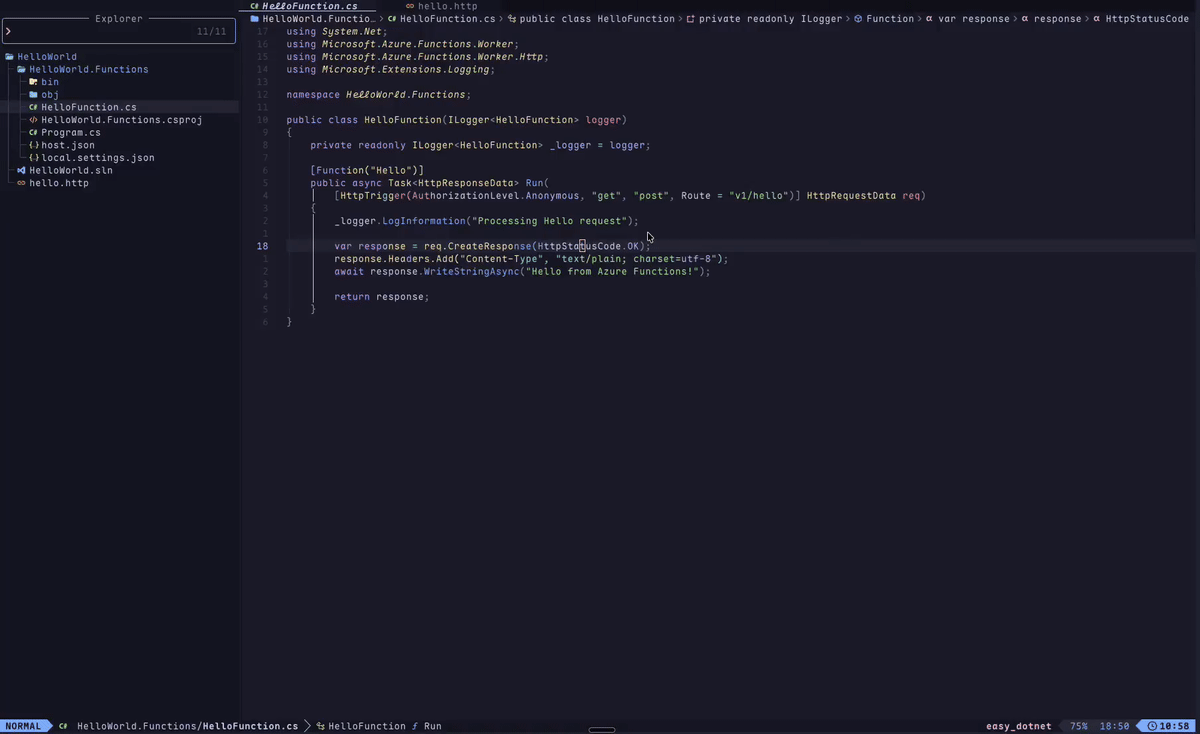The width and height of the screenshot is (1200, 734).
Task: Click the C# icon beside HelloFunction.cs in Explorer
Action: pyautogui.click(x=33, y=107)
